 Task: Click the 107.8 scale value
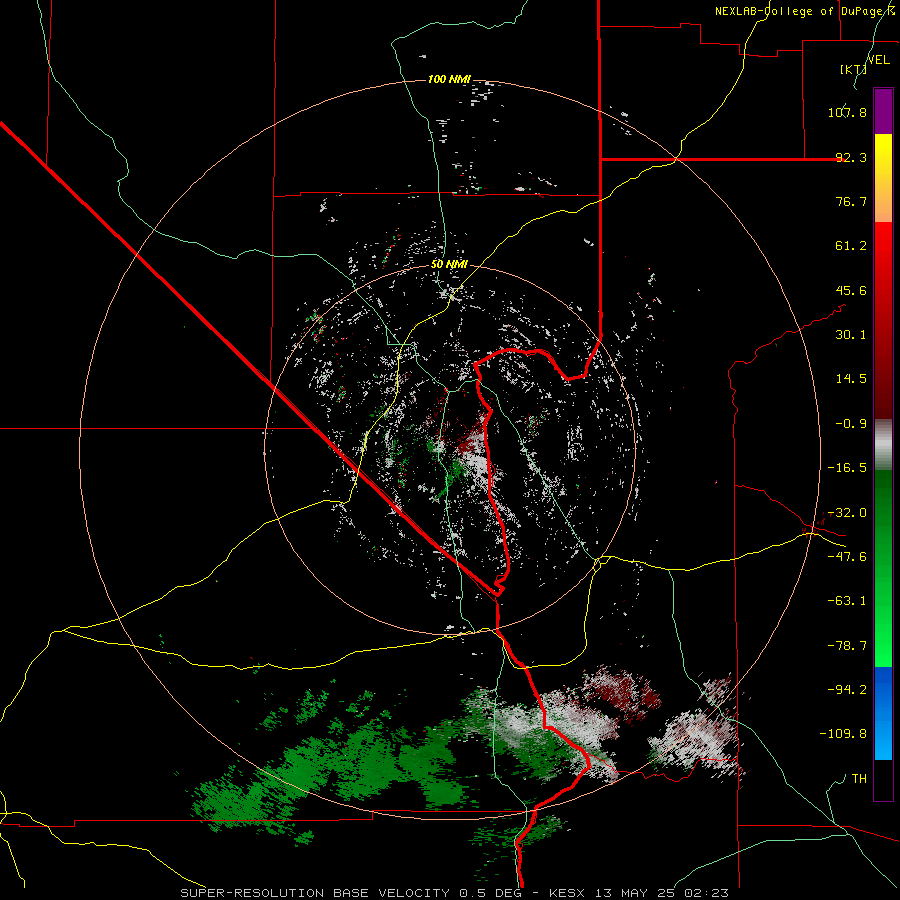[847, 112]
